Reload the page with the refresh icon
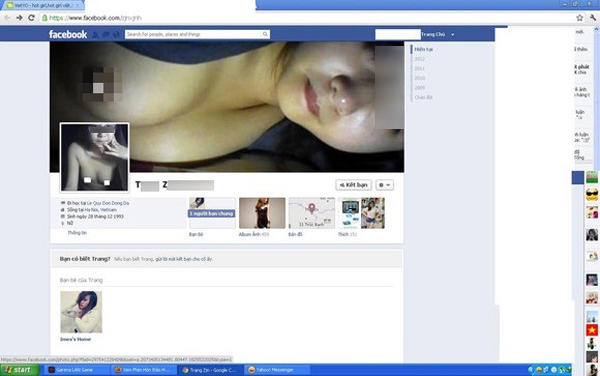Image resolution: width=600 pixels, height=376 pixels. pos(31,18)
